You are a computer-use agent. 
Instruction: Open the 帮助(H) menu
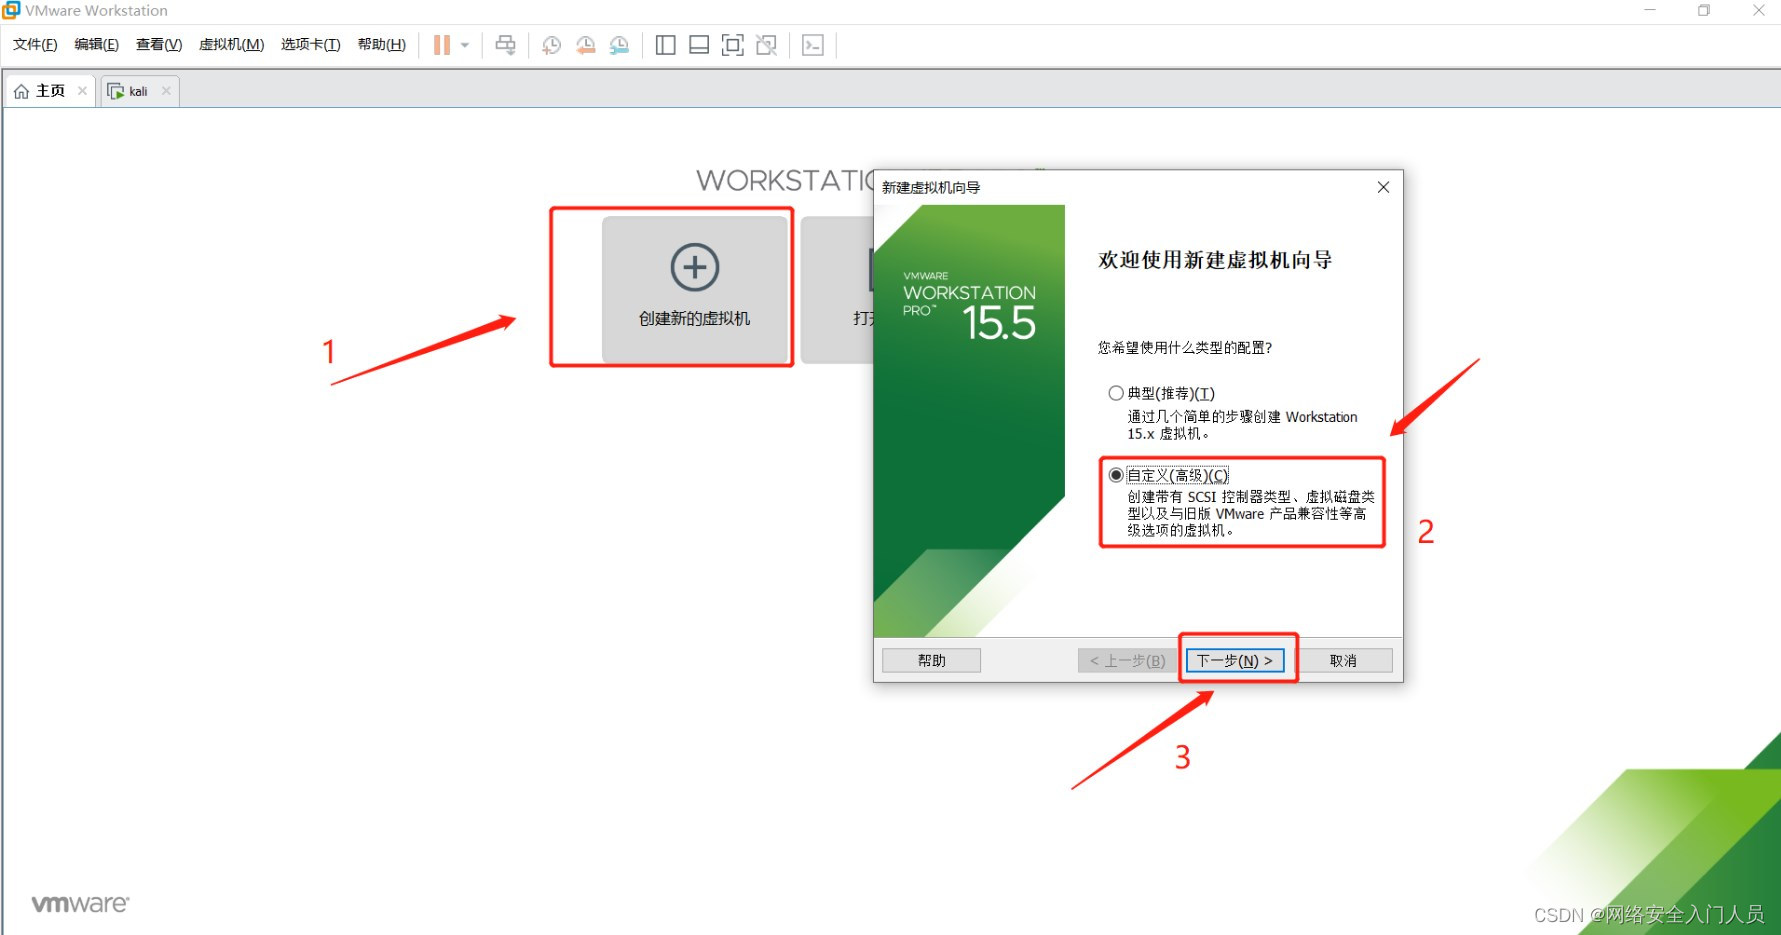381,45
